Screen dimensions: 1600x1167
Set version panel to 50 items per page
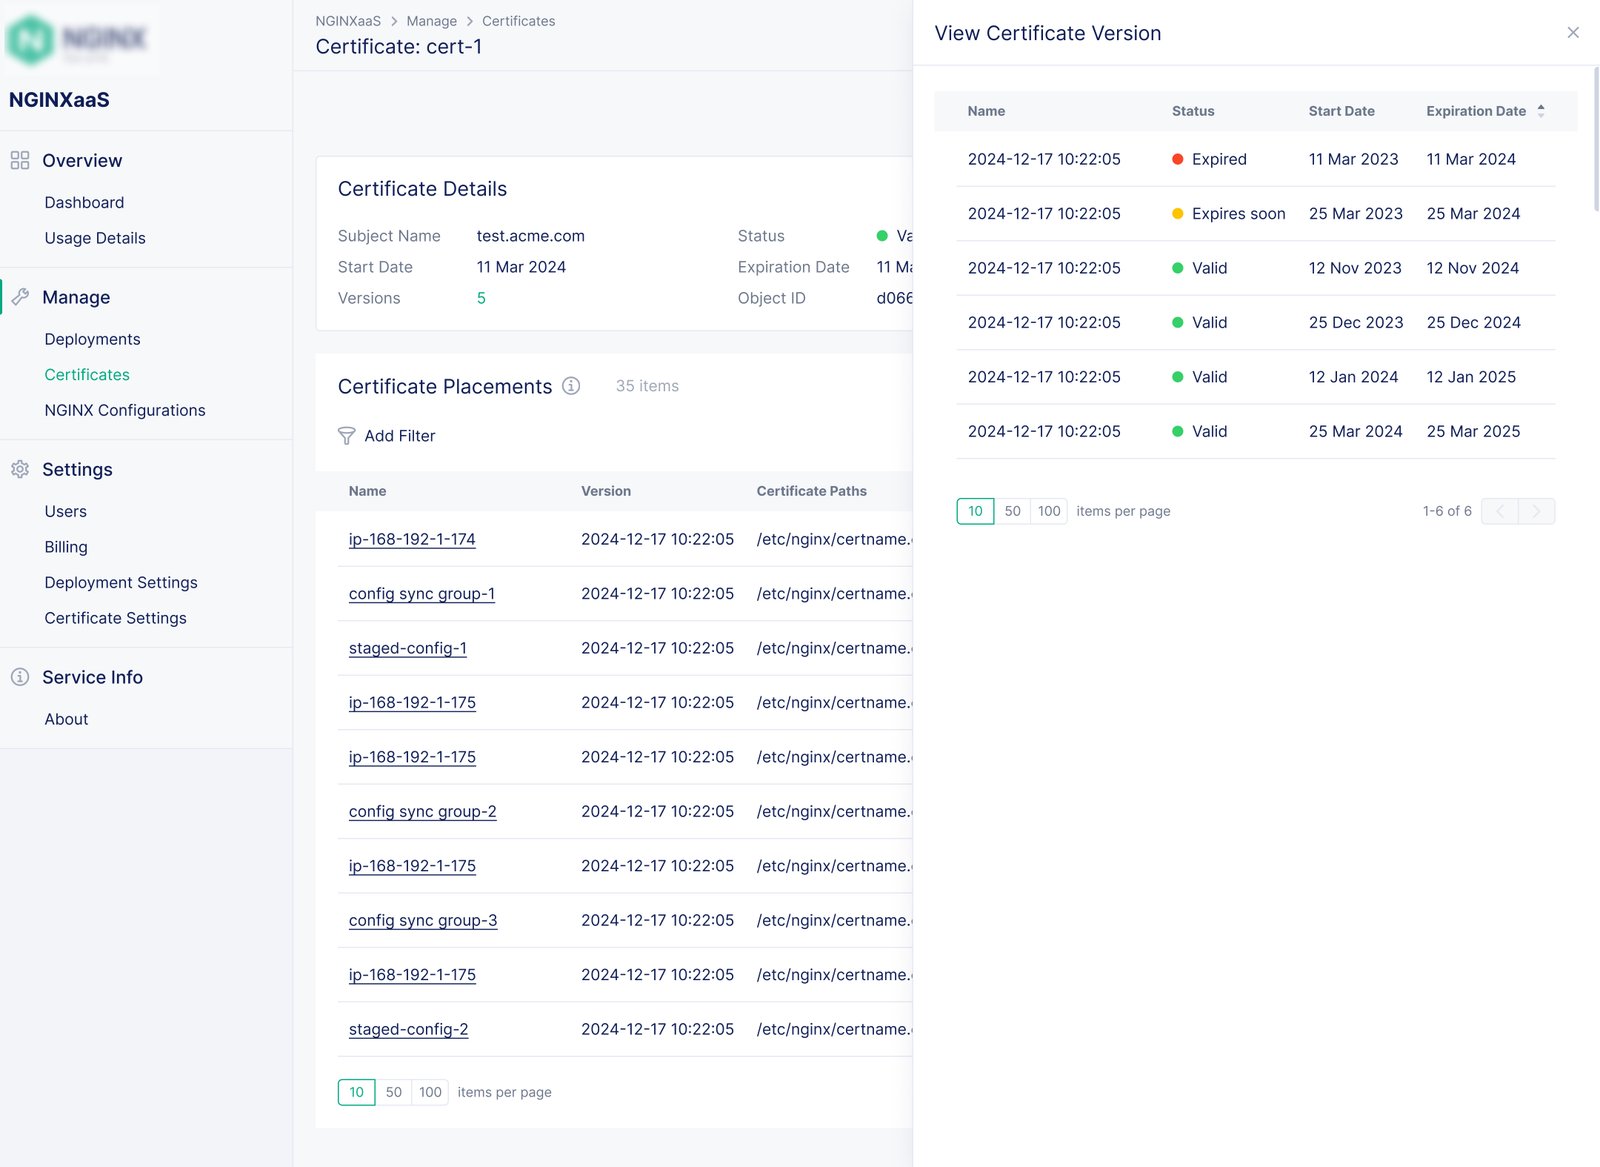pos(1012,511)
